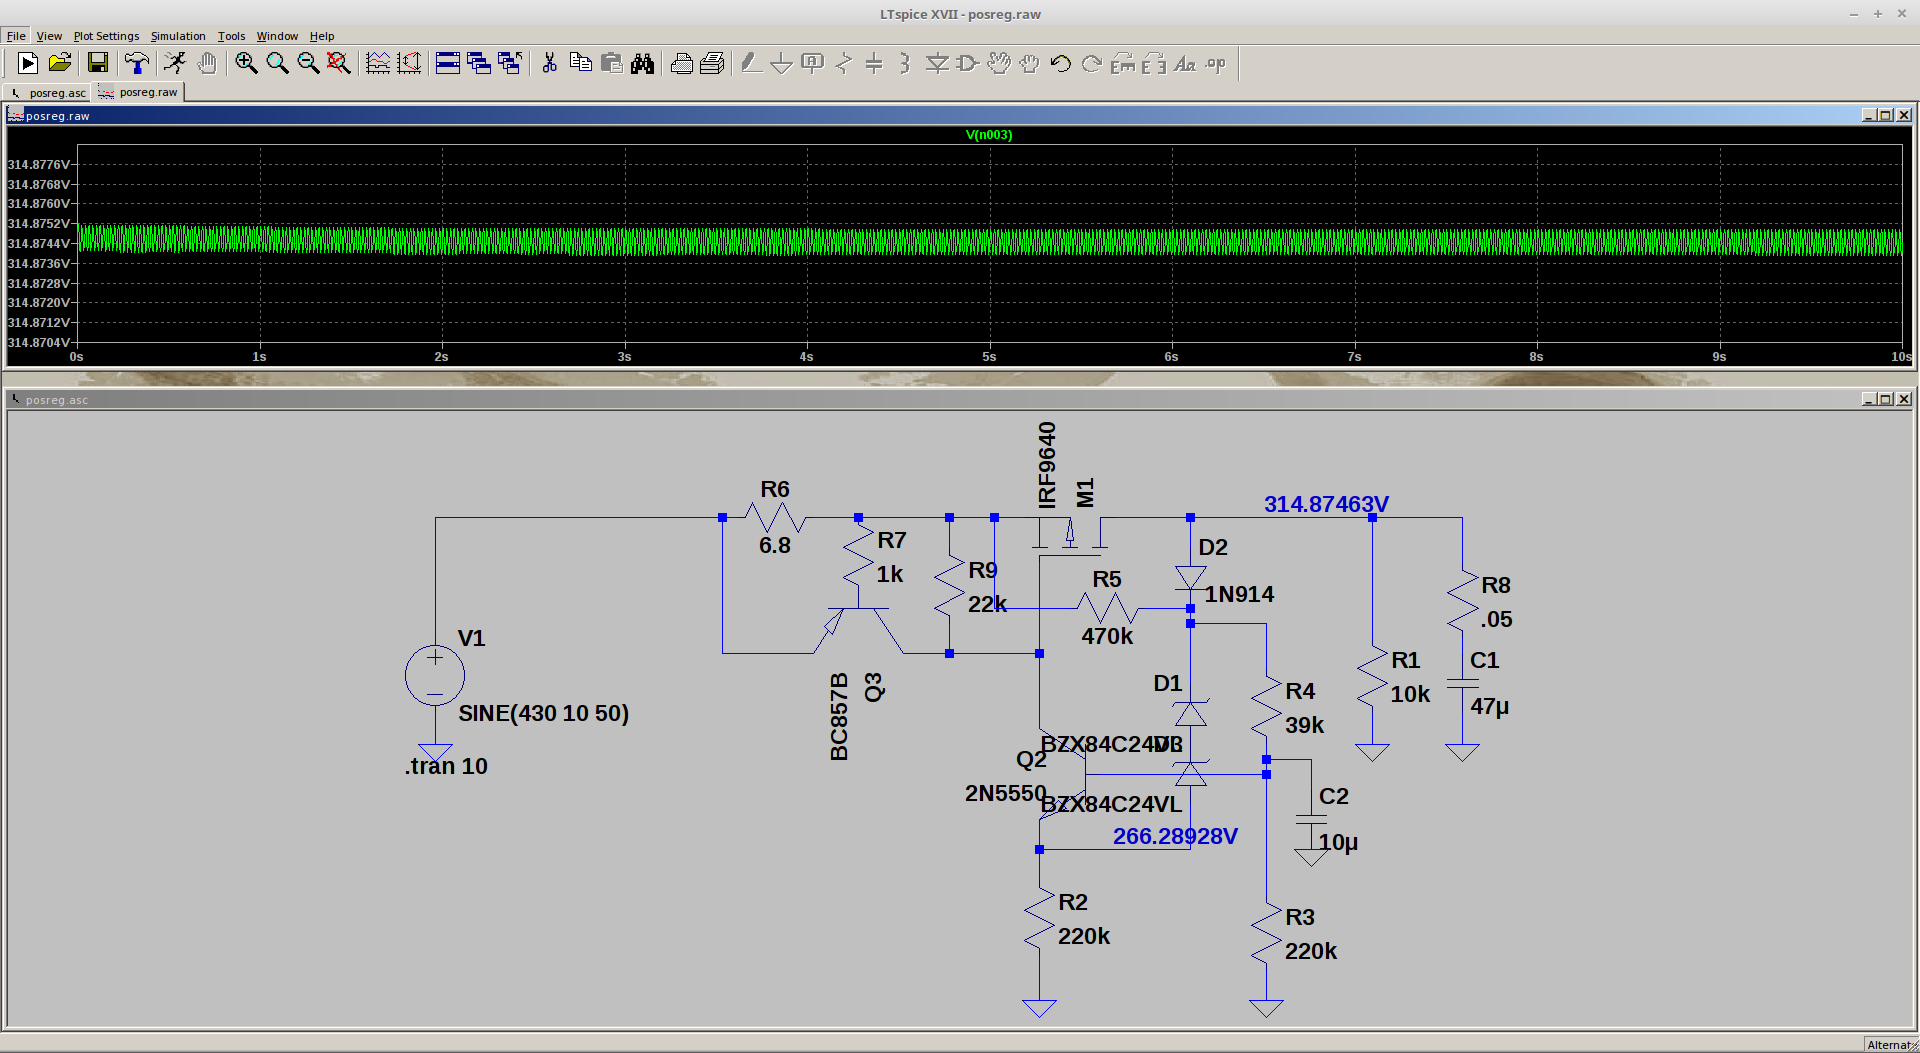Zoom out with the minus magnifier
The image size is (1920, 1053).
308,64
